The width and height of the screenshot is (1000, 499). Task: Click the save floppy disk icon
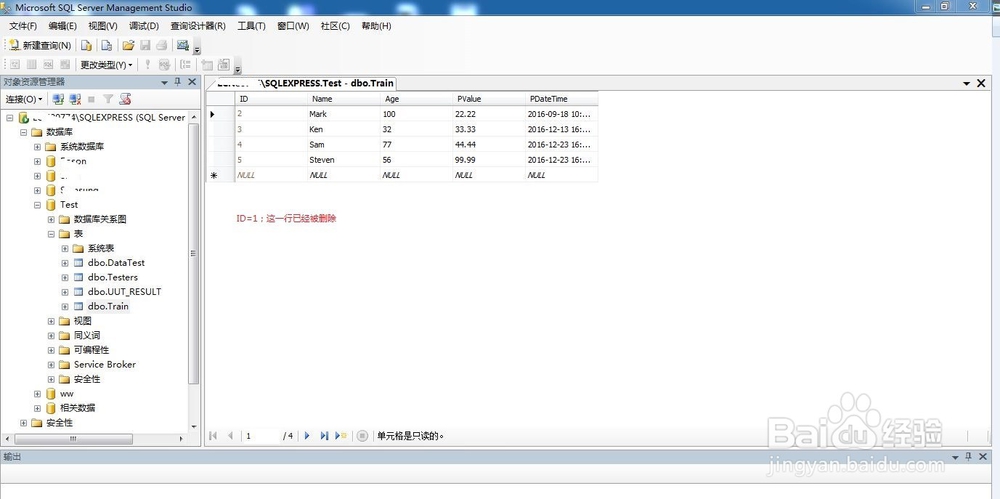click(x=145, y=45)
